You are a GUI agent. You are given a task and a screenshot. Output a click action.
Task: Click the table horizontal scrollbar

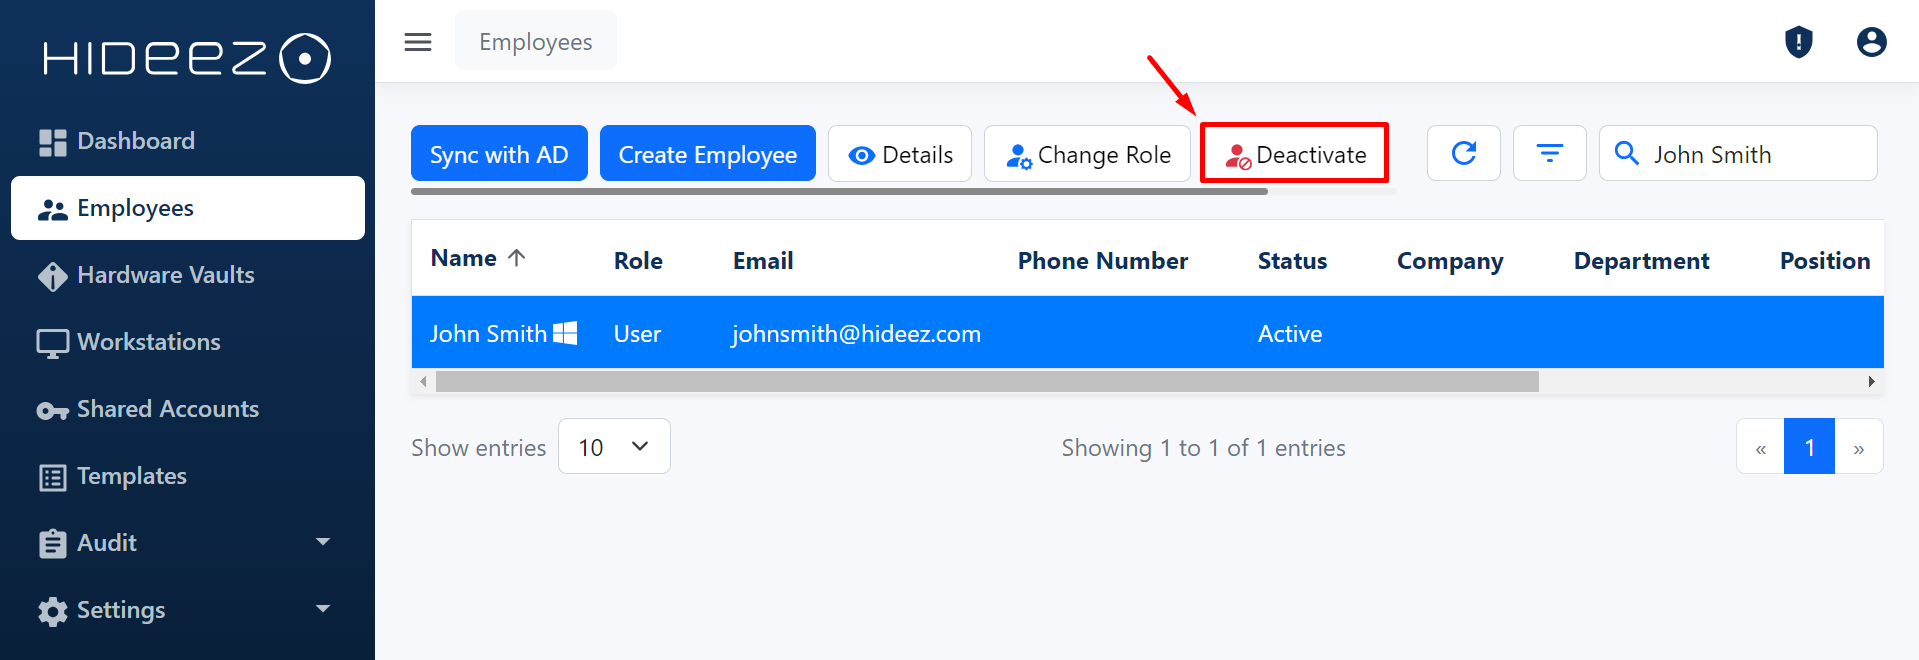pyautogui.click(x=986, y=382)
